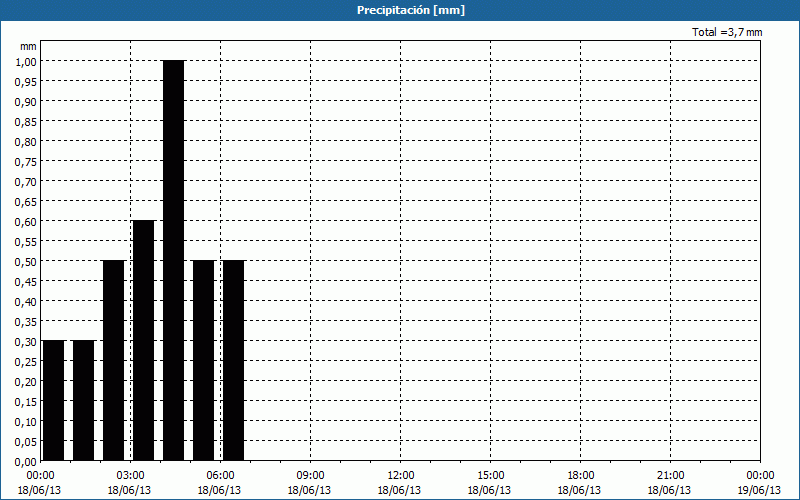Select the 0,50 mm bar just before 03:00
800x500 pixels.
(113, 361)
